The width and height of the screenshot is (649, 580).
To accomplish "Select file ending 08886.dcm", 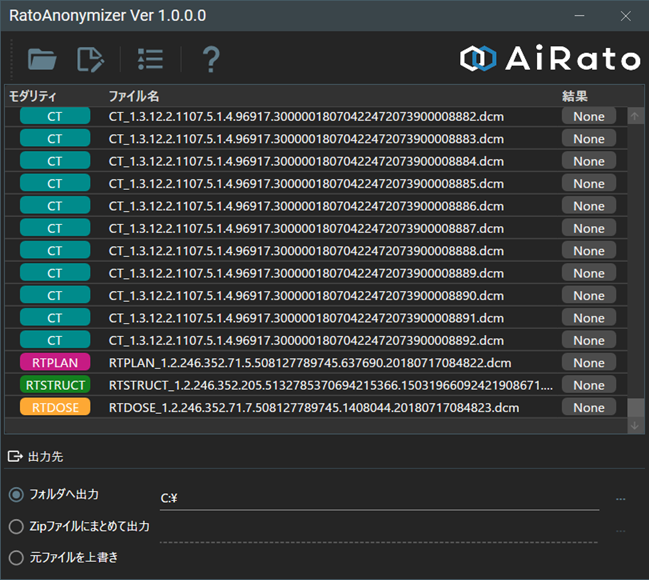I will point(306,206).
